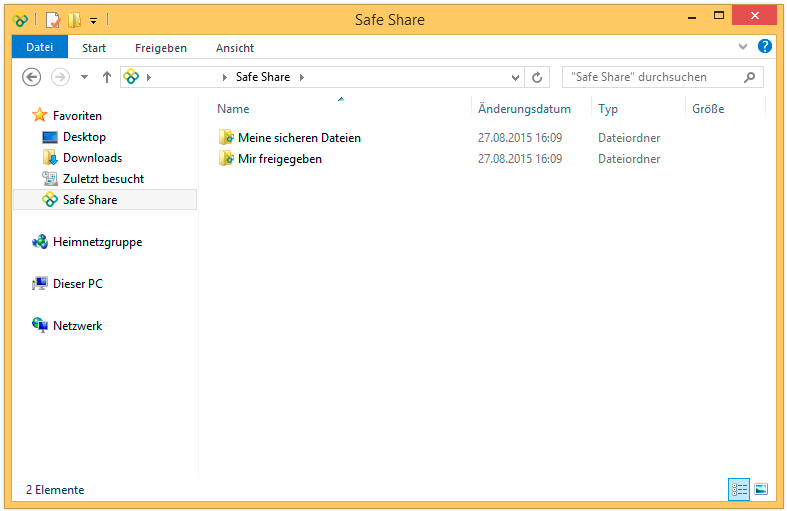
Task: Click the Zuletzt besucht icon
Action: pyautogui.click(x=50, y=178)
